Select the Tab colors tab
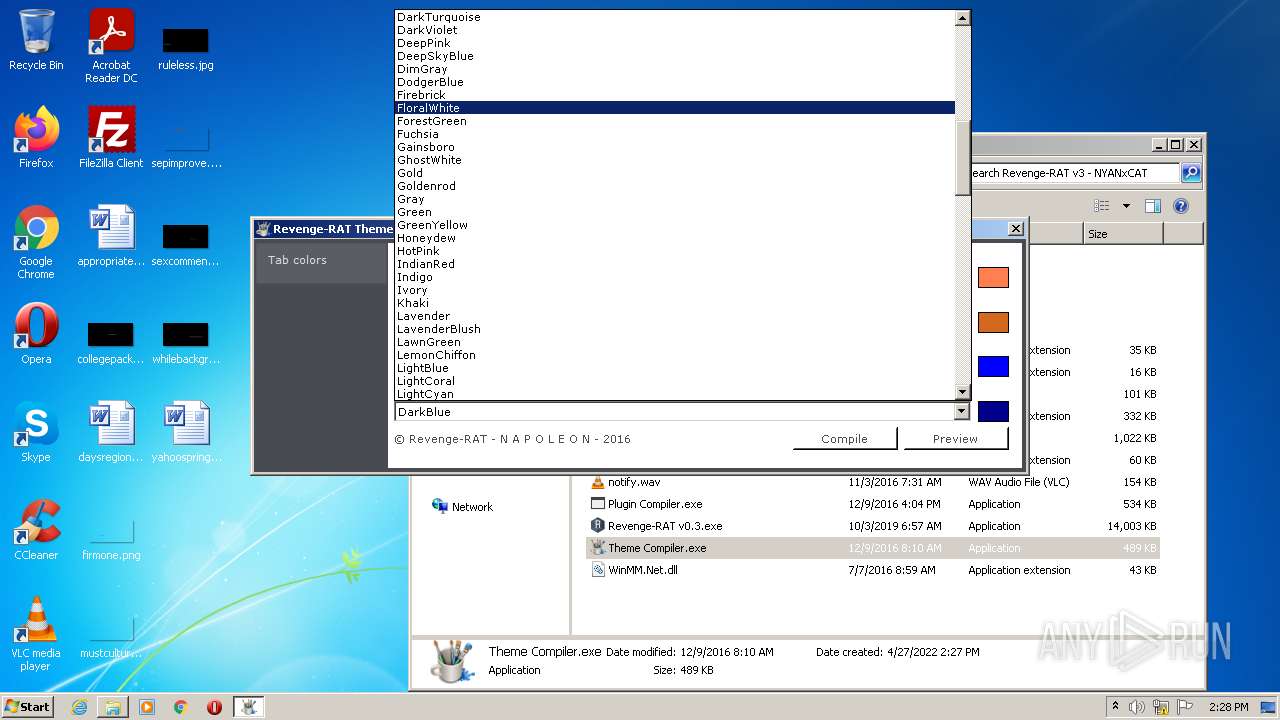1280x720 pixels. coord(322,261)
